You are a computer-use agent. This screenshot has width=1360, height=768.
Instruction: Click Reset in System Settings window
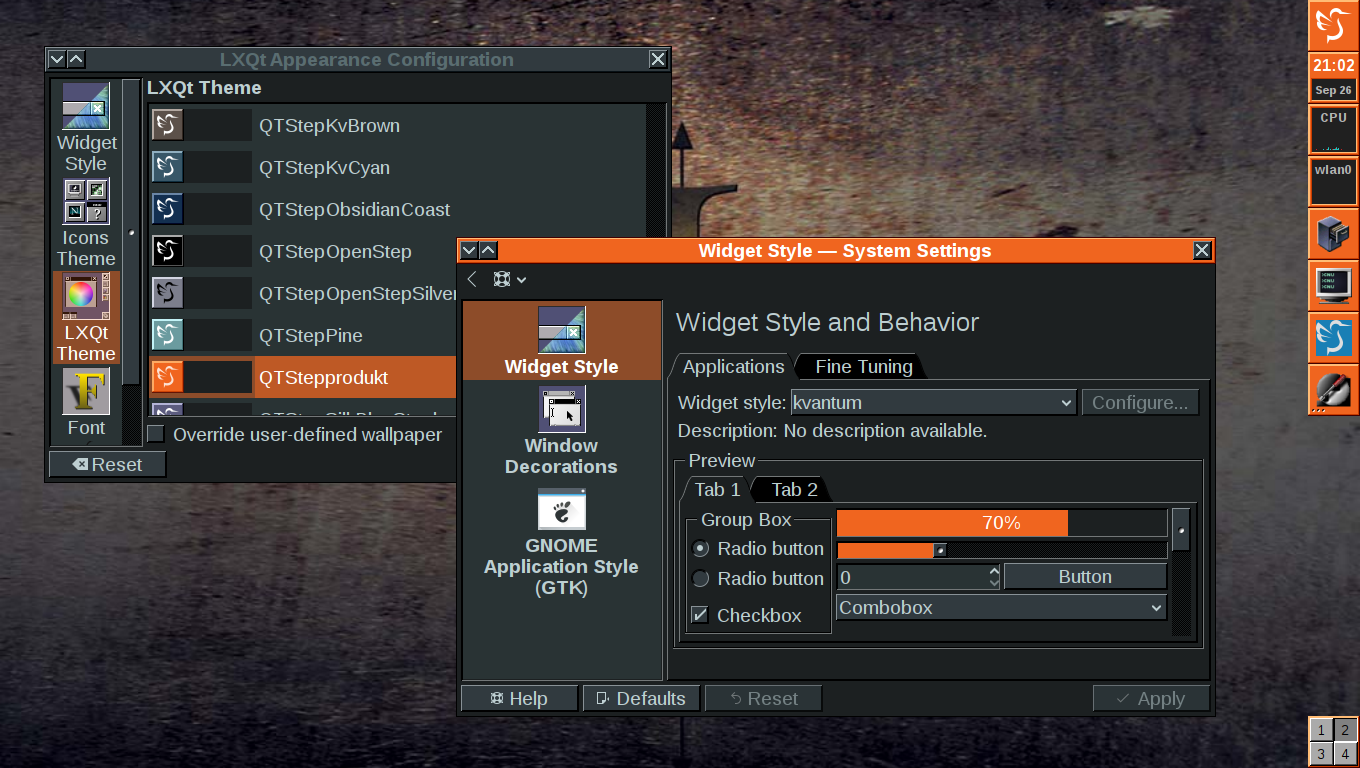tap(763, 698)
